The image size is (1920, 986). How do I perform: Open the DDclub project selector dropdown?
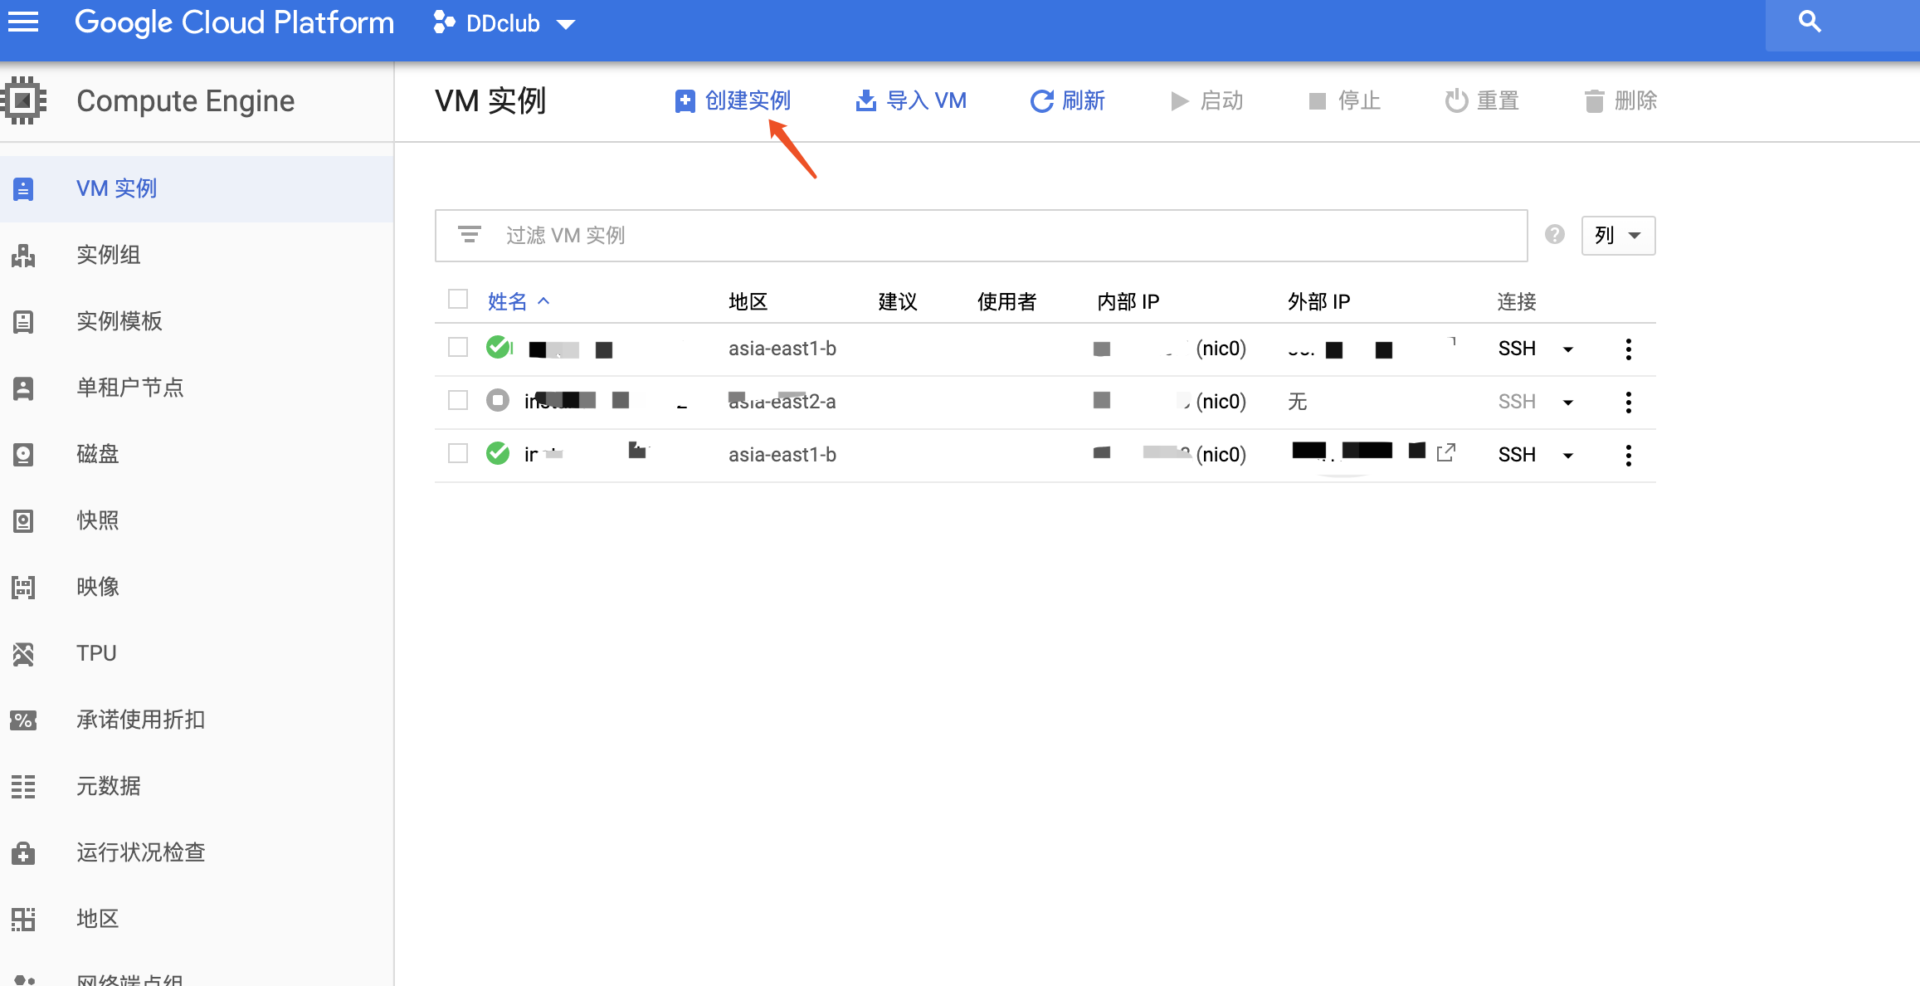point(504,23)
